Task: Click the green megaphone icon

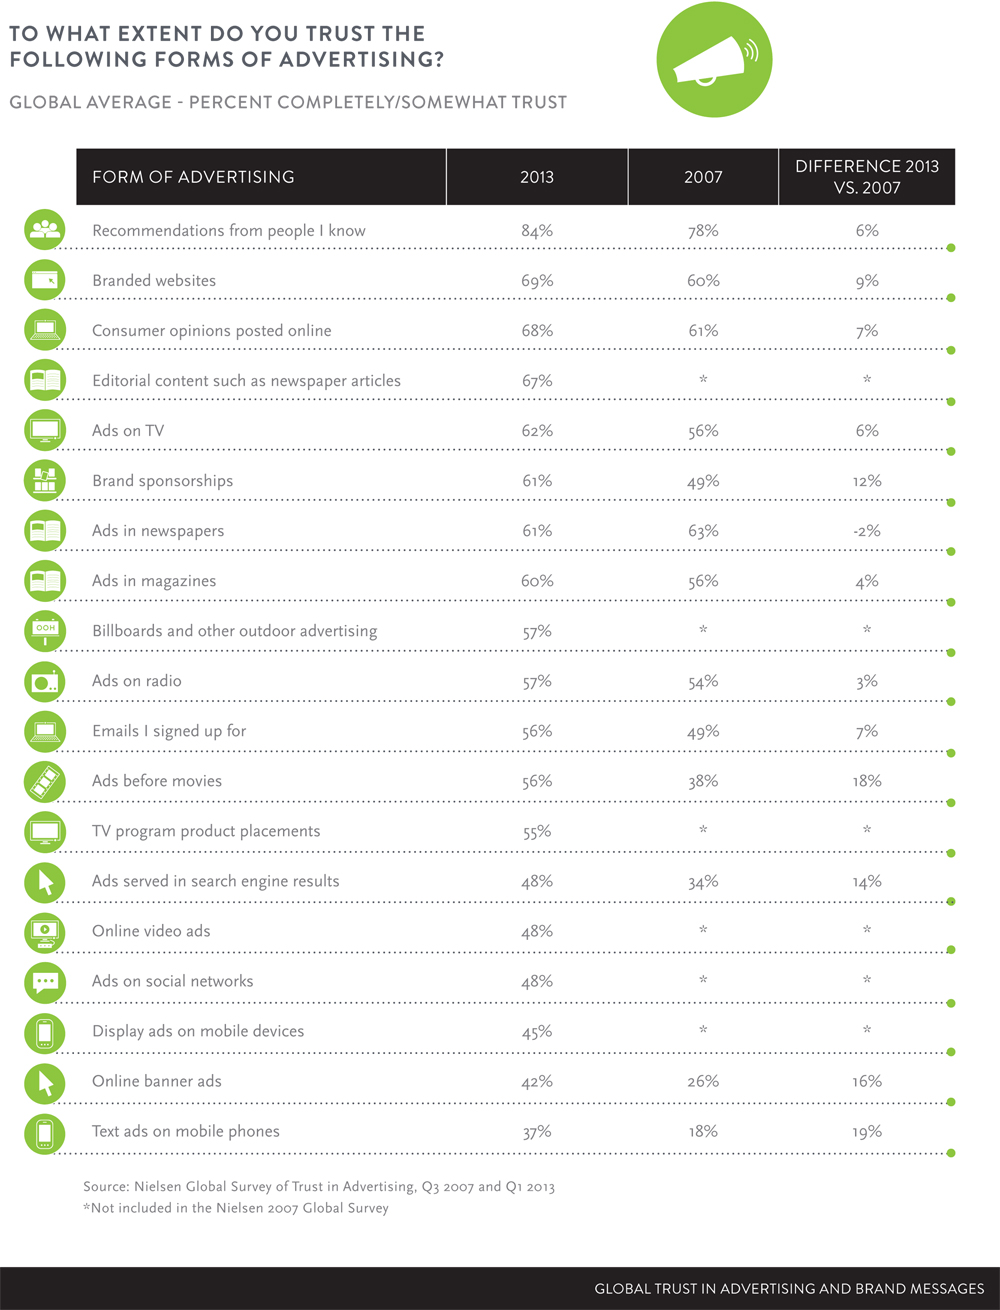Action: pyautogui.click(x=713, y=60)
